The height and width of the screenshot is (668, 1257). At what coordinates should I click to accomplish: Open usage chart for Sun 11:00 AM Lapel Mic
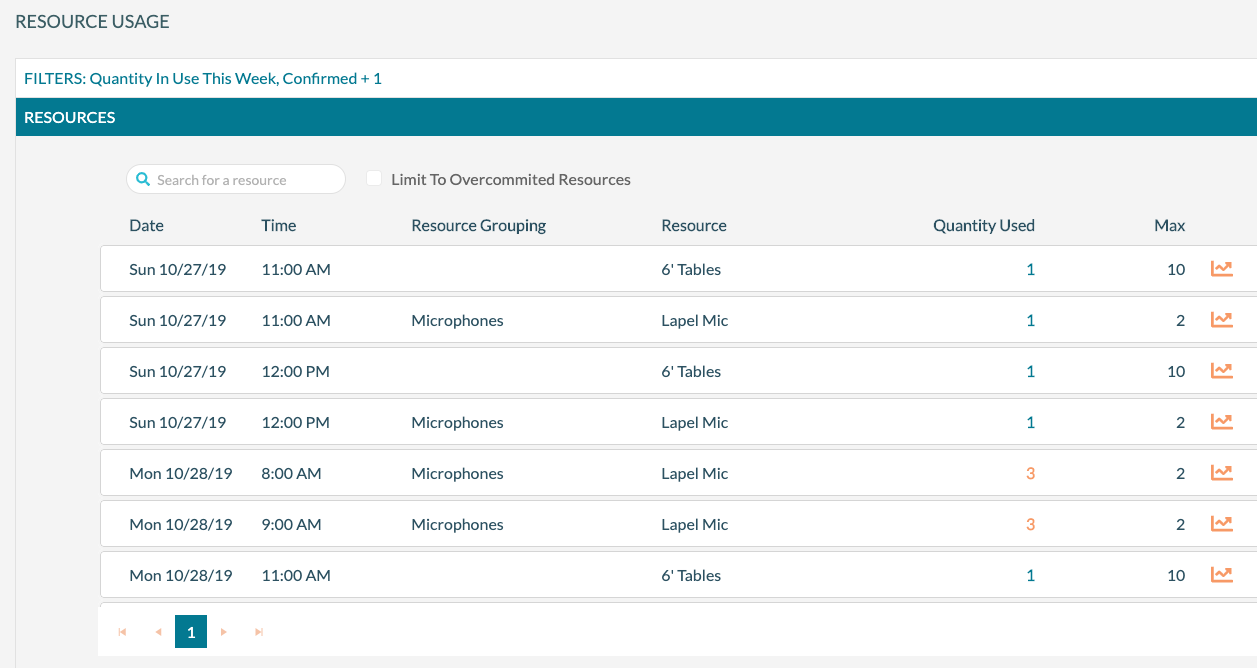[1221, 320]
